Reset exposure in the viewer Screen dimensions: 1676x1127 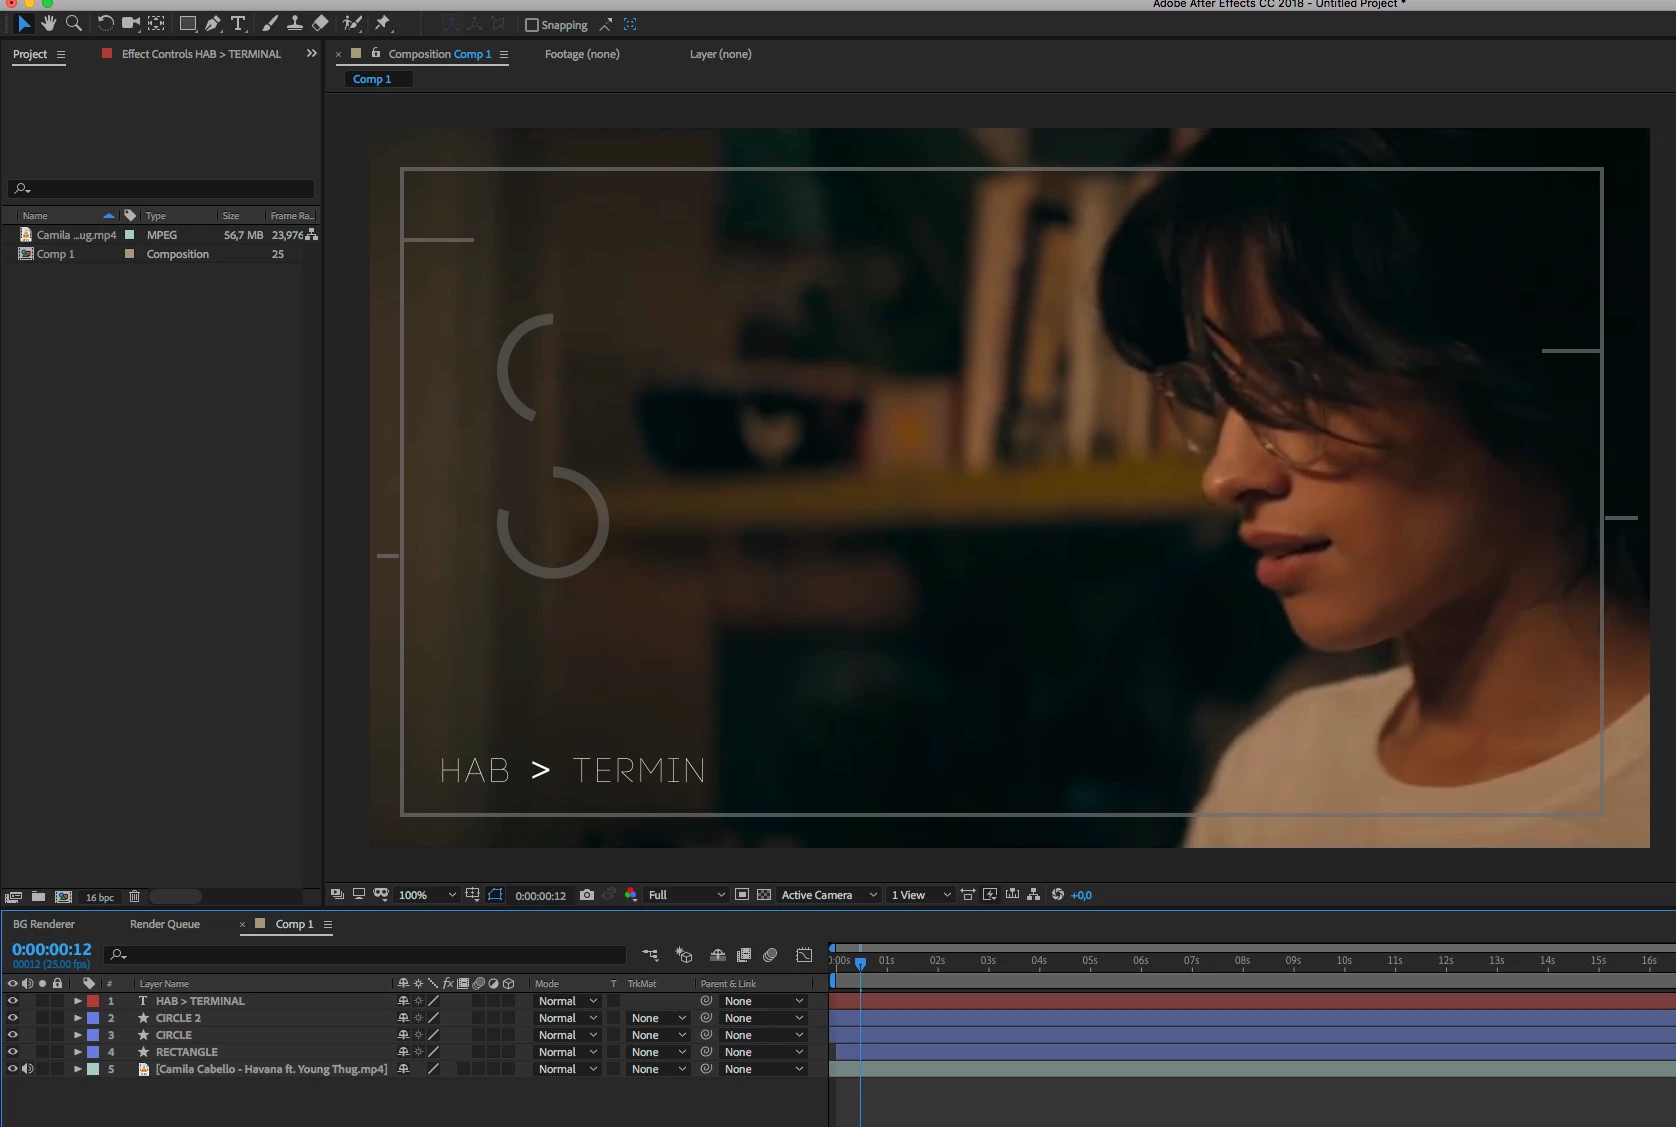click(1058, 895)
